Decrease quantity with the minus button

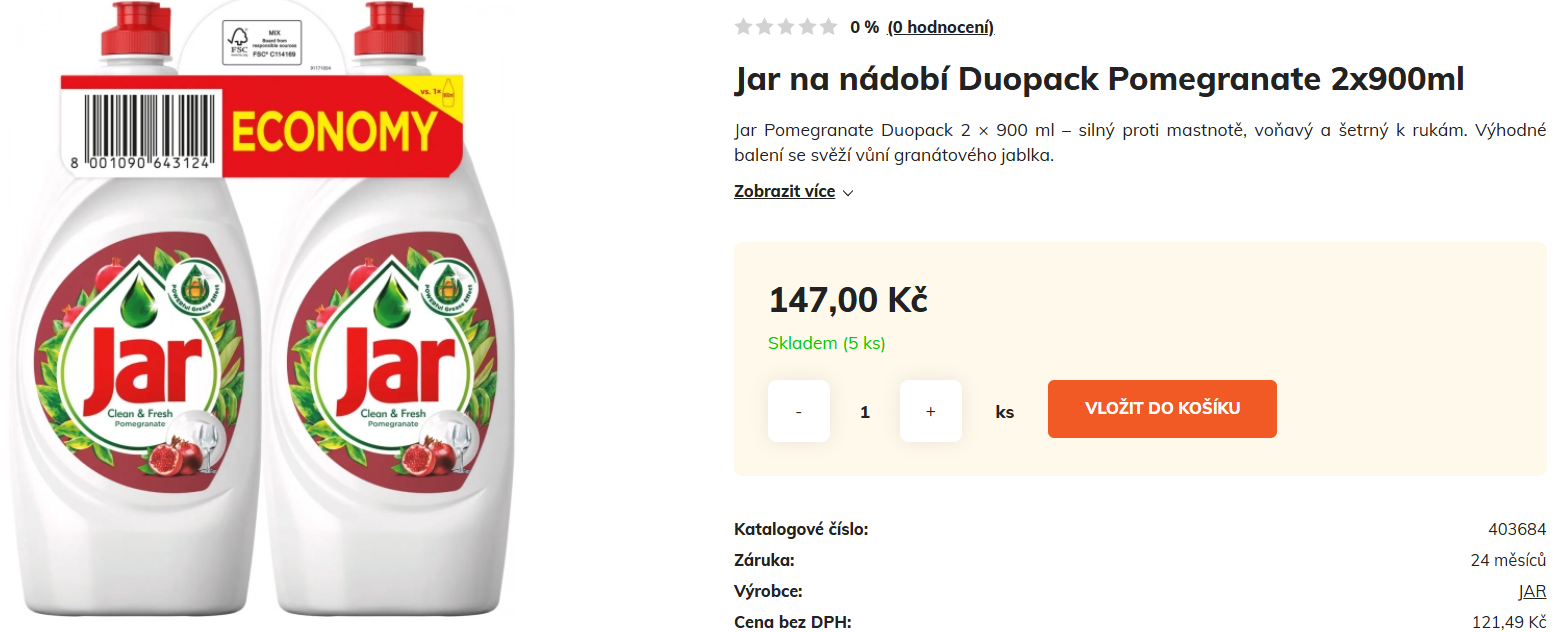click(798, 411)
